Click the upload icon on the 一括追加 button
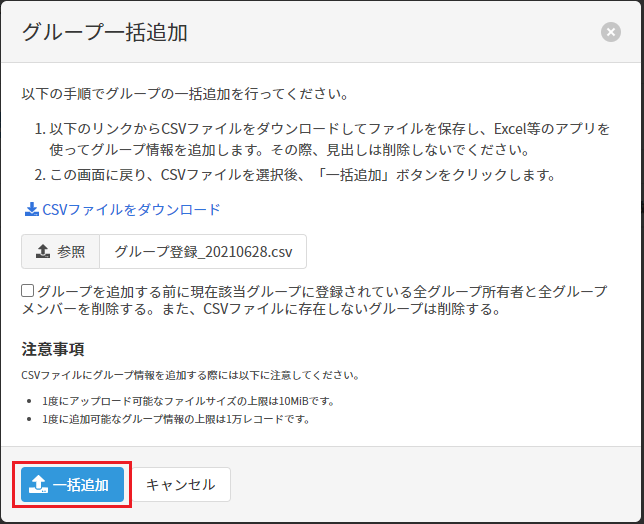The image size is (644, 524). (38, 485)
